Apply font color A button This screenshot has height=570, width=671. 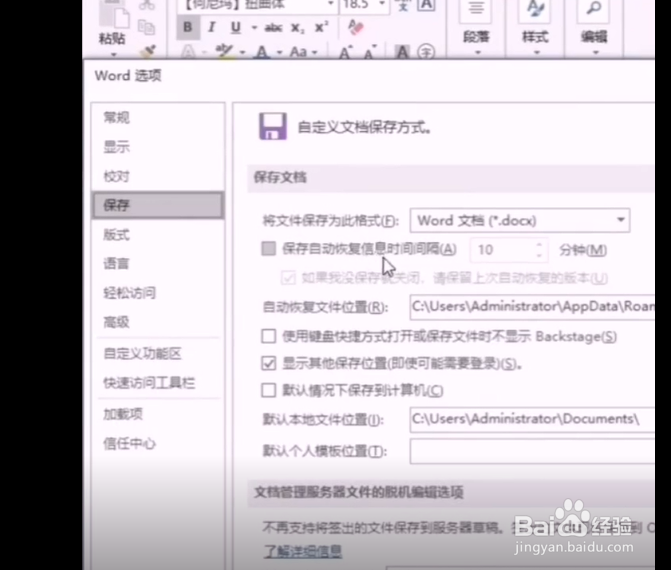click(x=262, y=52)
